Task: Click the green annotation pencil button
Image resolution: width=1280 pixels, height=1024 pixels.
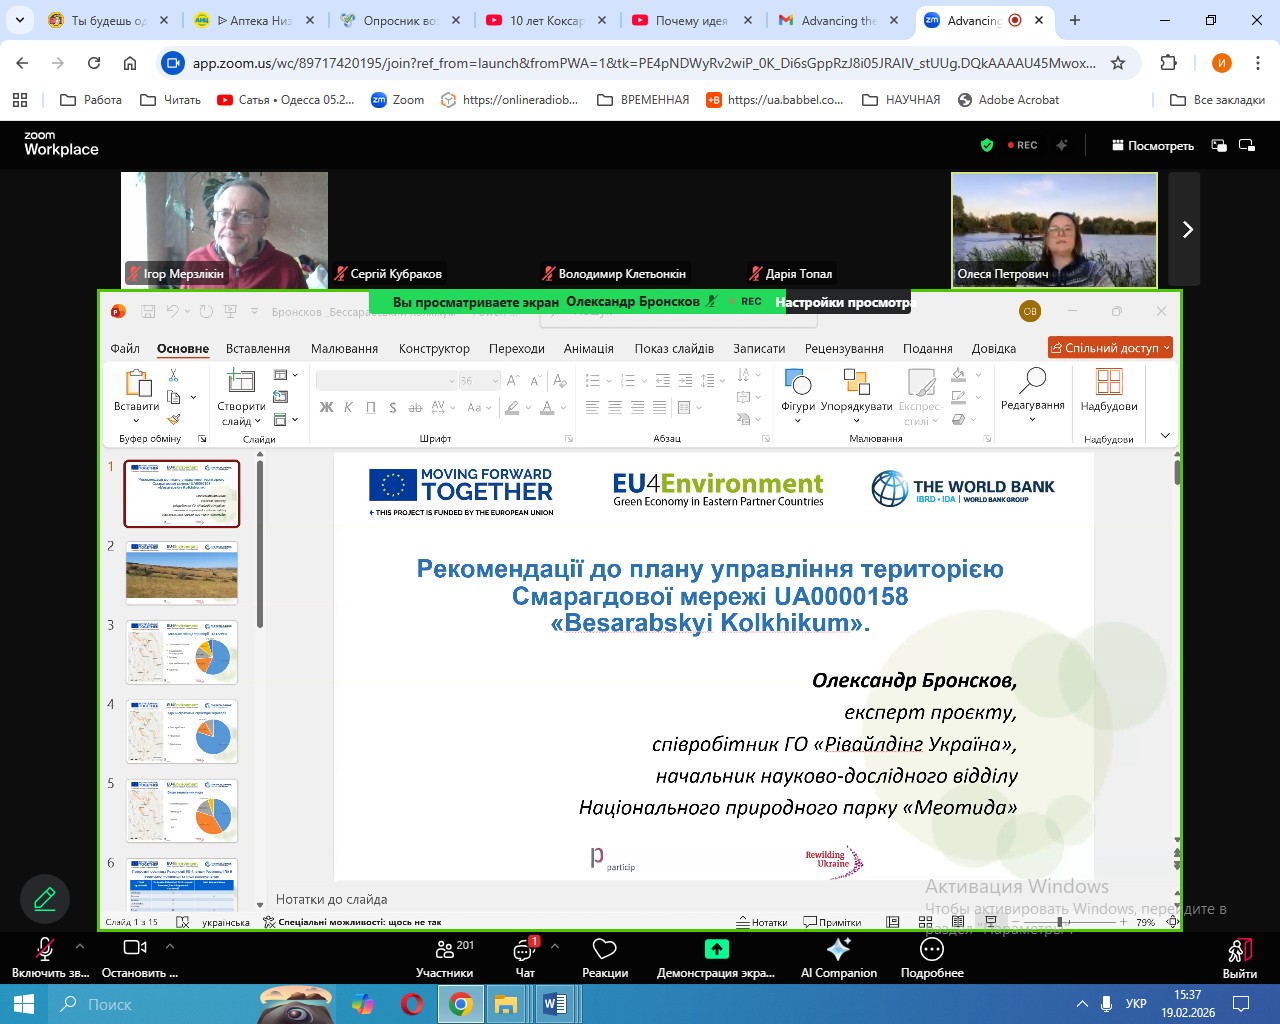Action: click(x=45, y=899)
